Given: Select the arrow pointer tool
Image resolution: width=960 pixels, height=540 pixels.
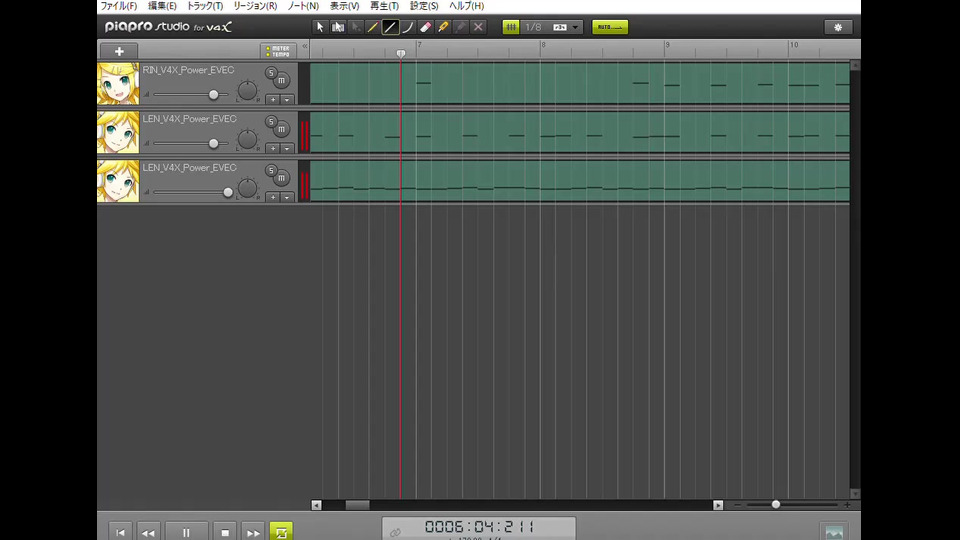Looking at the screenshot, I should 320,27.
